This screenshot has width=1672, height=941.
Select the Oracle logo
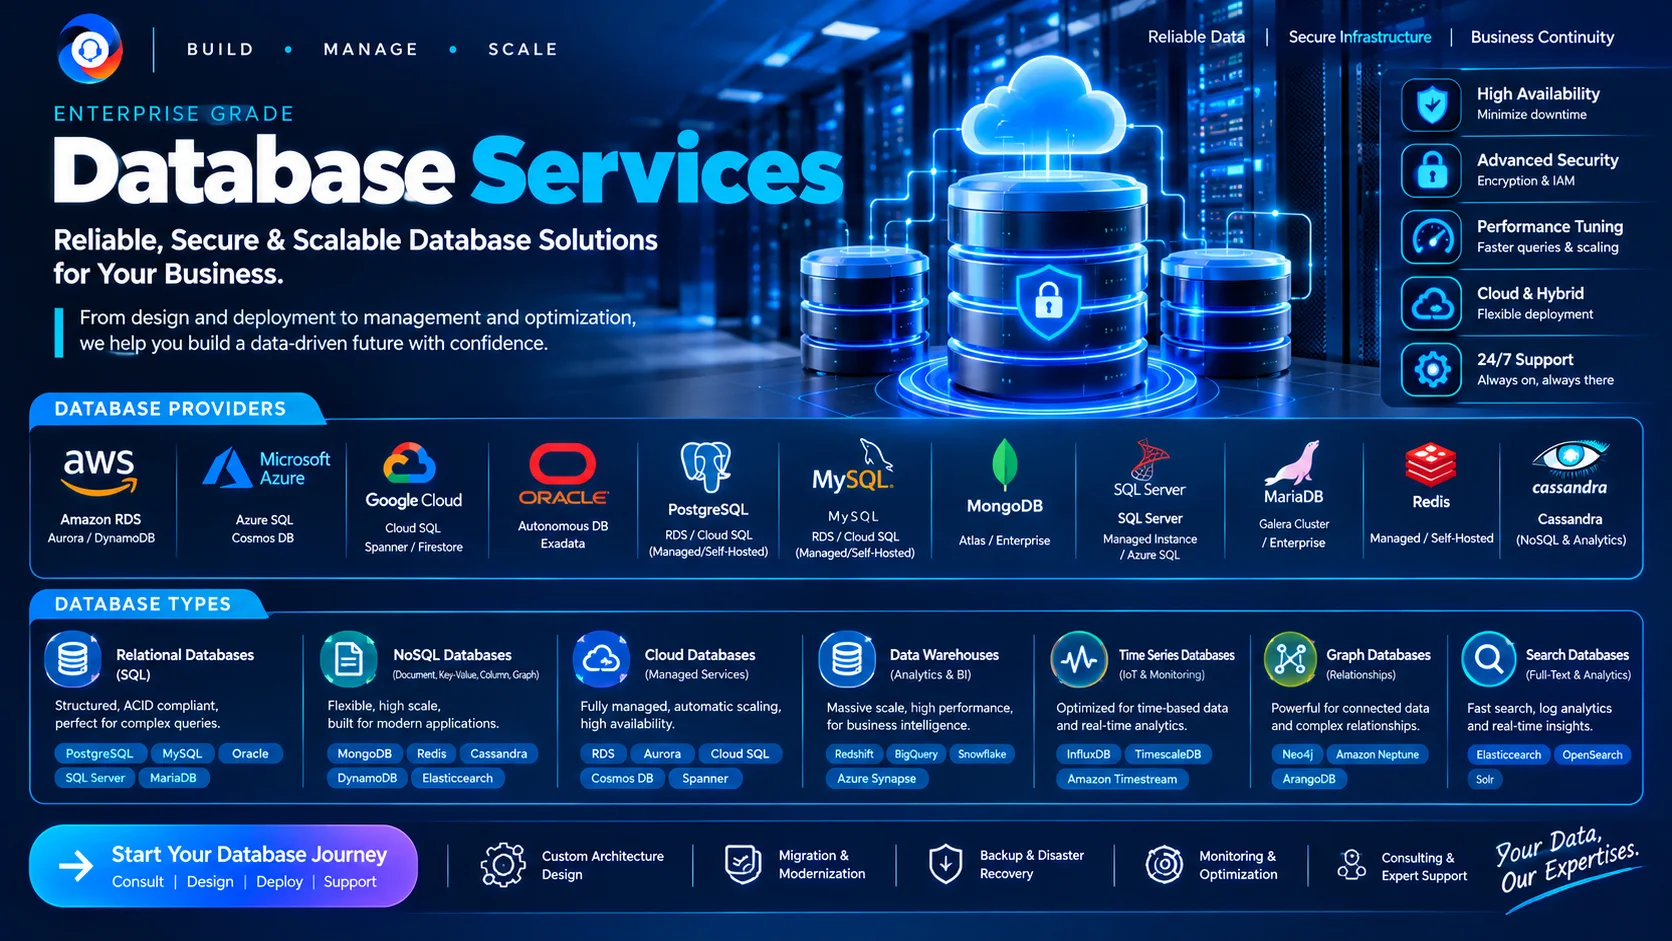click(x=563, y=475)
